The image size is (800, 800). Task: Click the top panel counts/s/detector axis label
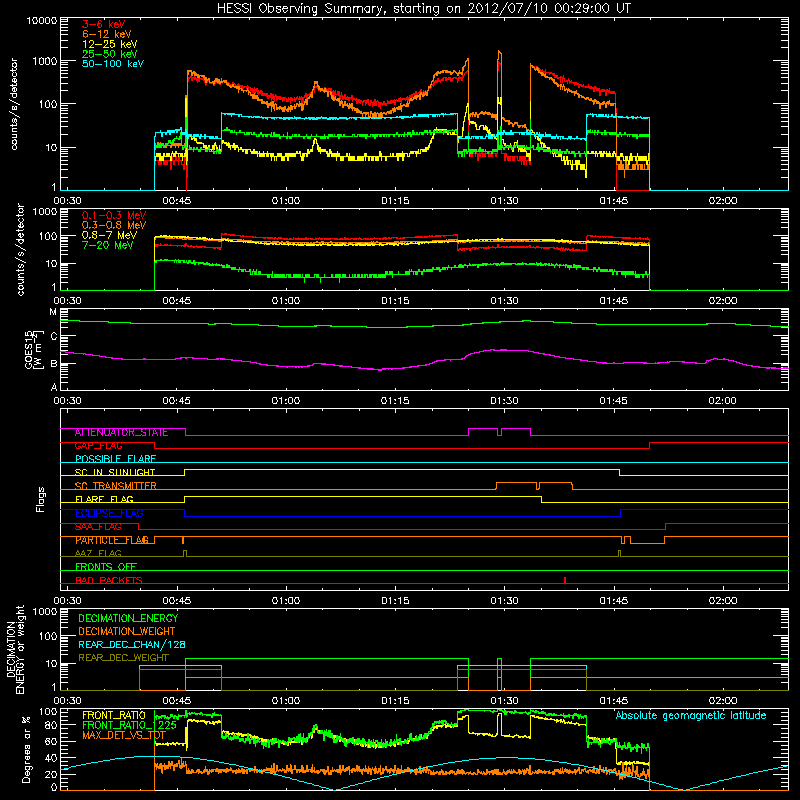click(14, 104)
